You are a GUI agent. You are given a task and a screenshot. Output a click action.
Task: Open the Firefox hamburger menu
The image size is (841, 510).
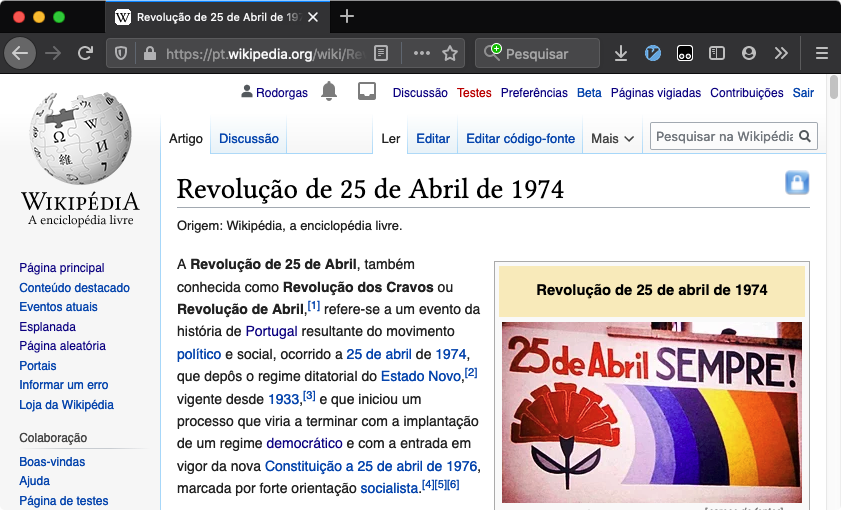[822, 53]
